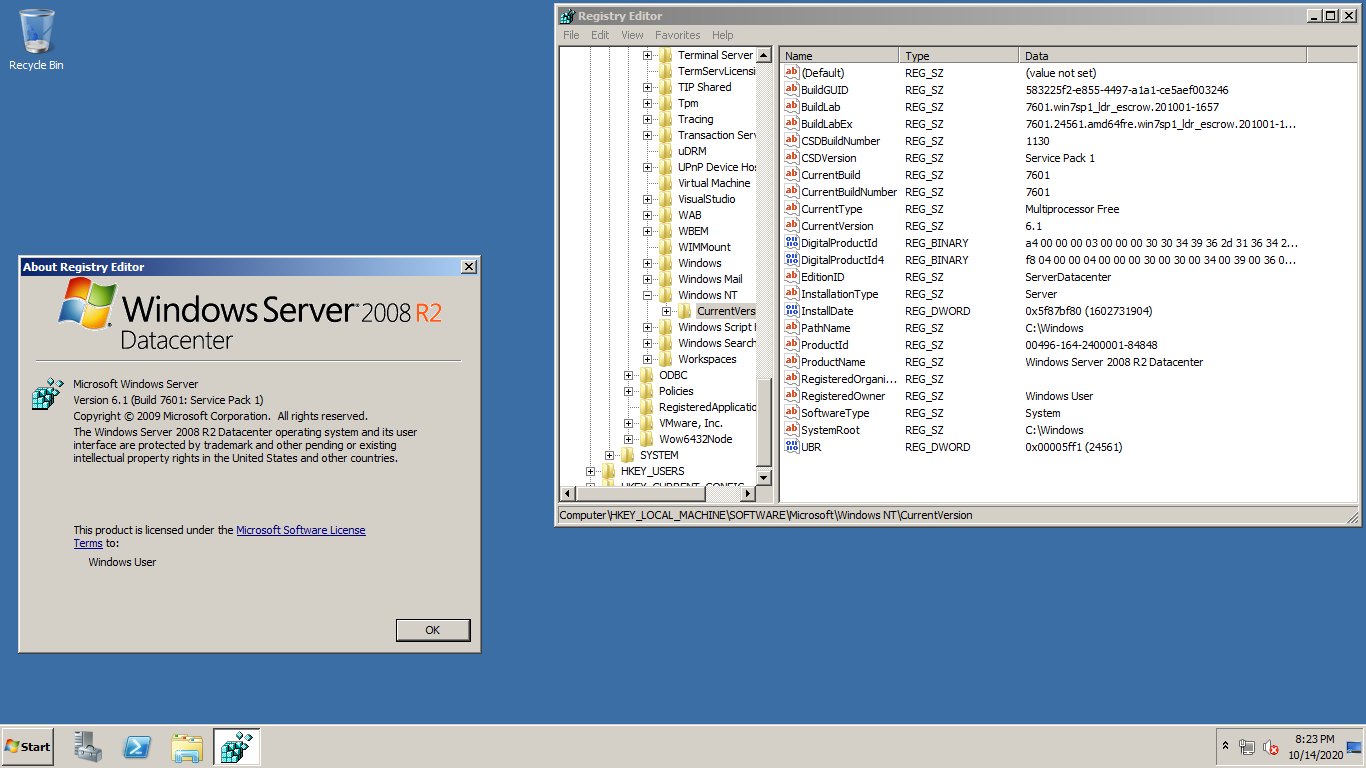The height and width of the screenshot is (768, 1366).
Task: Click the Server Manager taskbar icon
Action: click(x=88, y=746)
